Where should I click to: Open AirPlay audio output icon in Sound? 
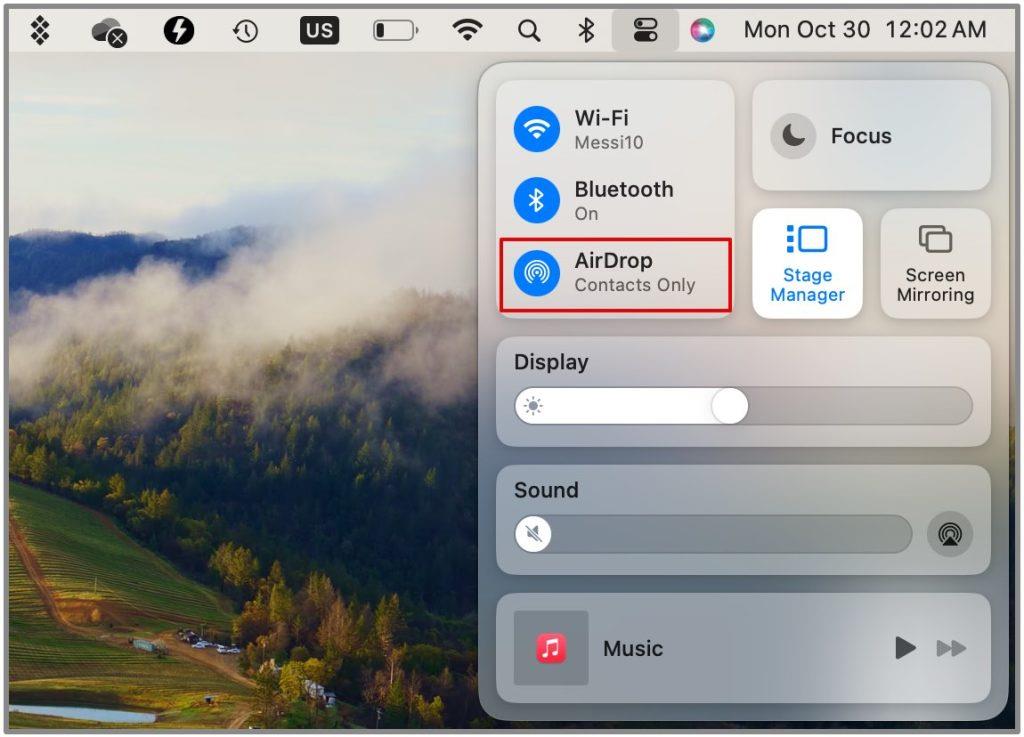[x=950, y=534]
